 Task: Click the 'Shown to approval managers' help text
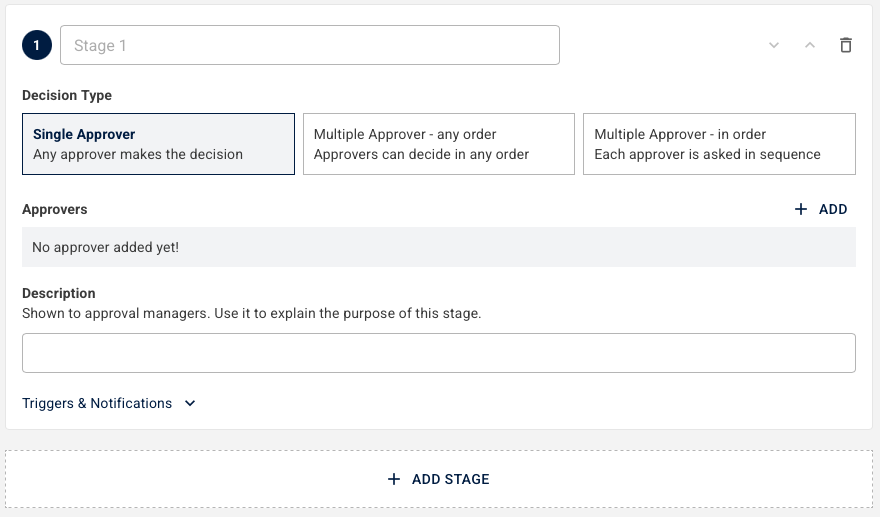251,313
